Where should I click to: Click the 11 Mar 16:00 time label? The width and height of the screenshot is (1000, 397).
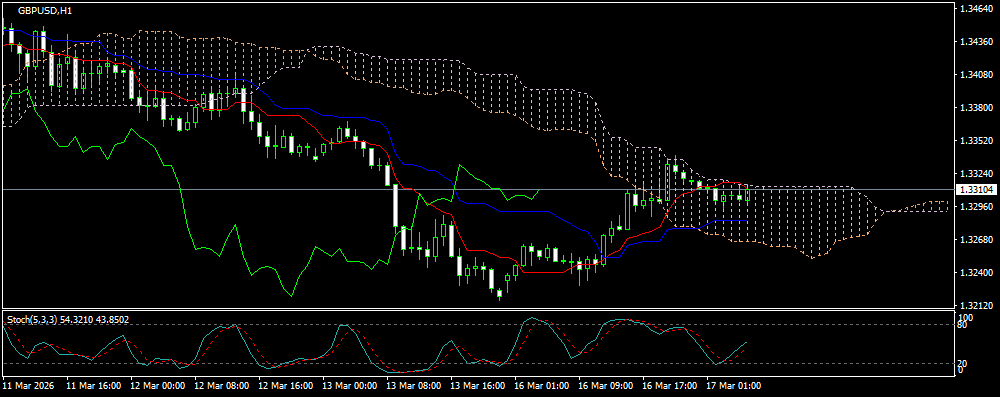(94, 386)
